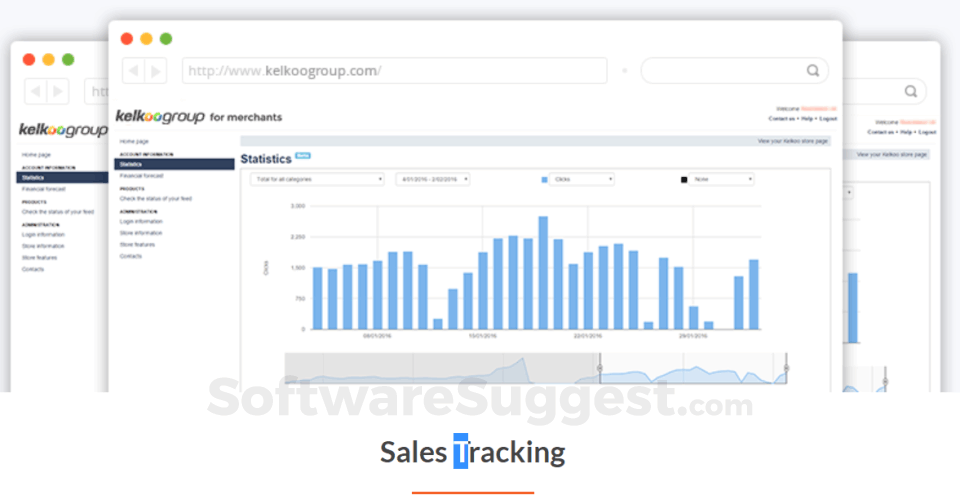Image resolution: width=960 pixels, height=495 pixels.
Task: Open the date range dropdown
Action: (x=433, y=179)
